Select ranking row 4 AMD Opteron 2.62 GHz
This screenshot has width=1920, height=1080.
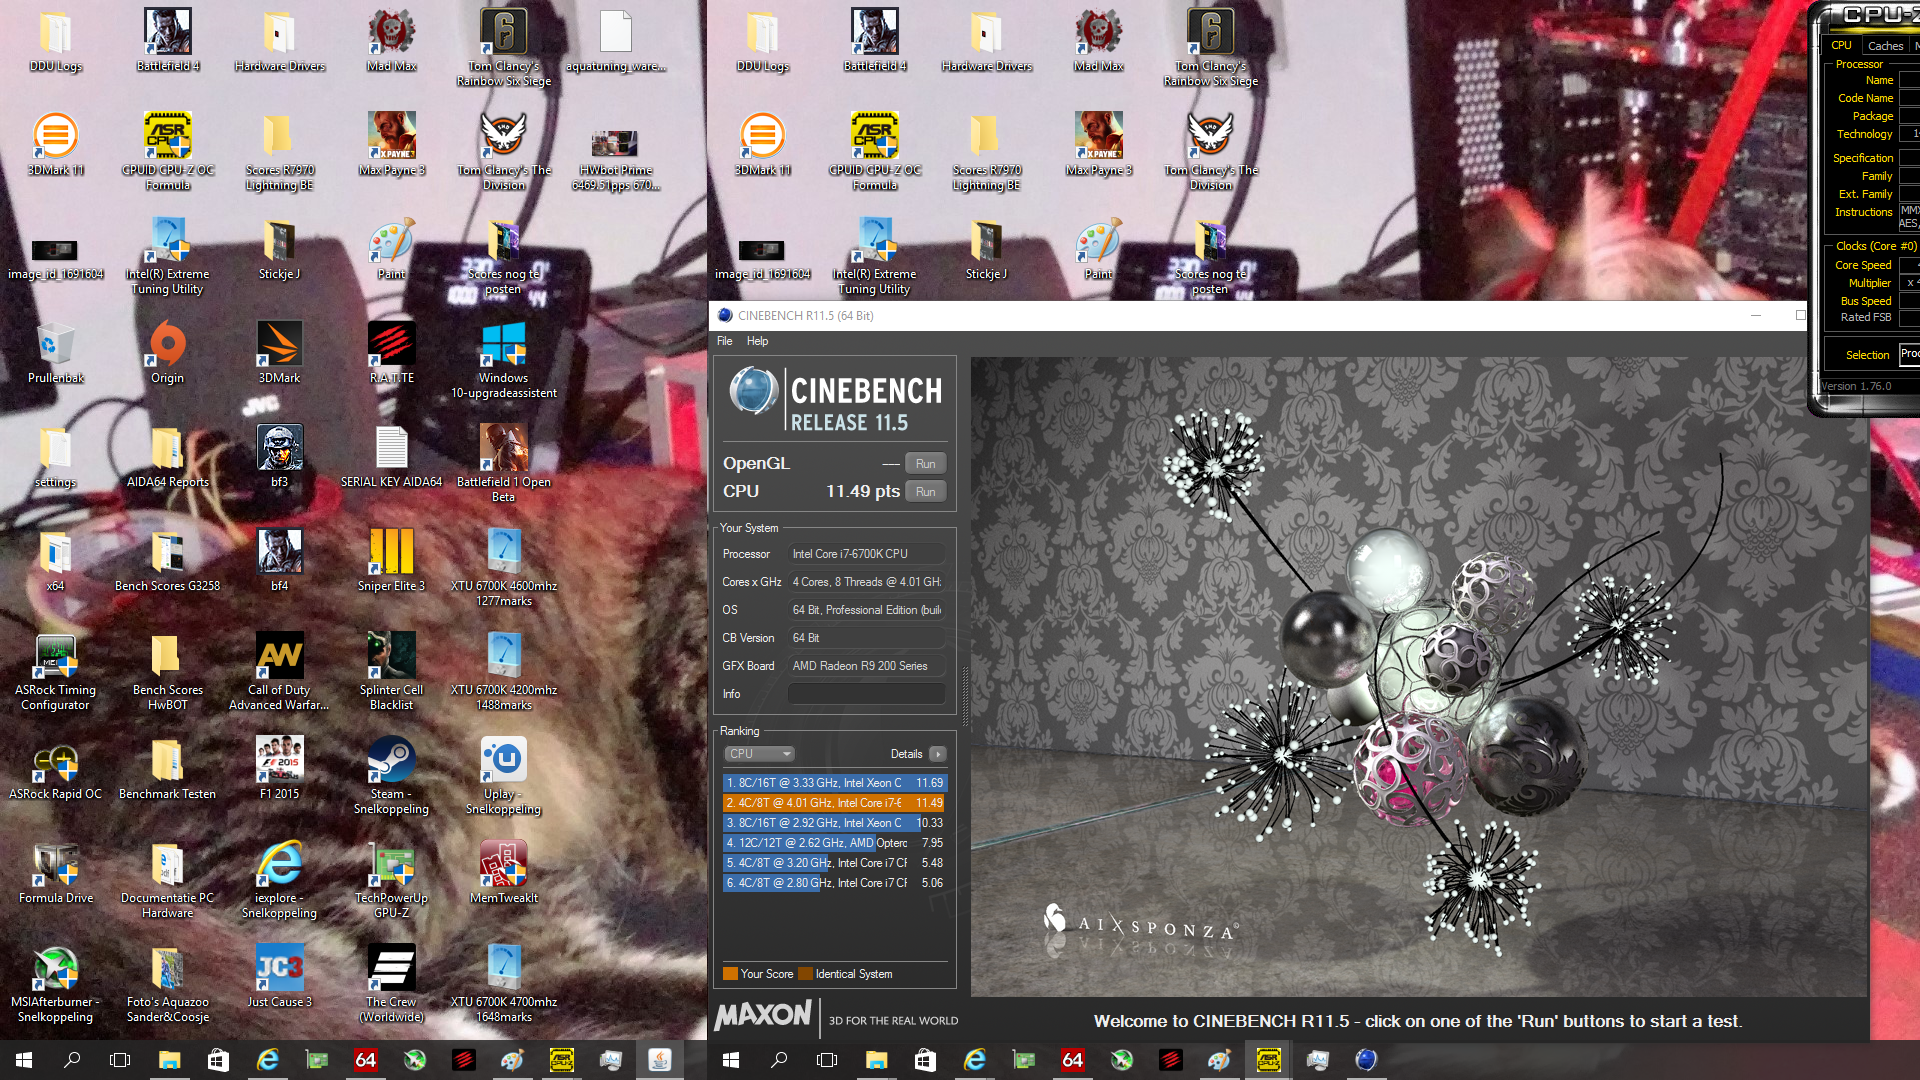click(834, 843)
